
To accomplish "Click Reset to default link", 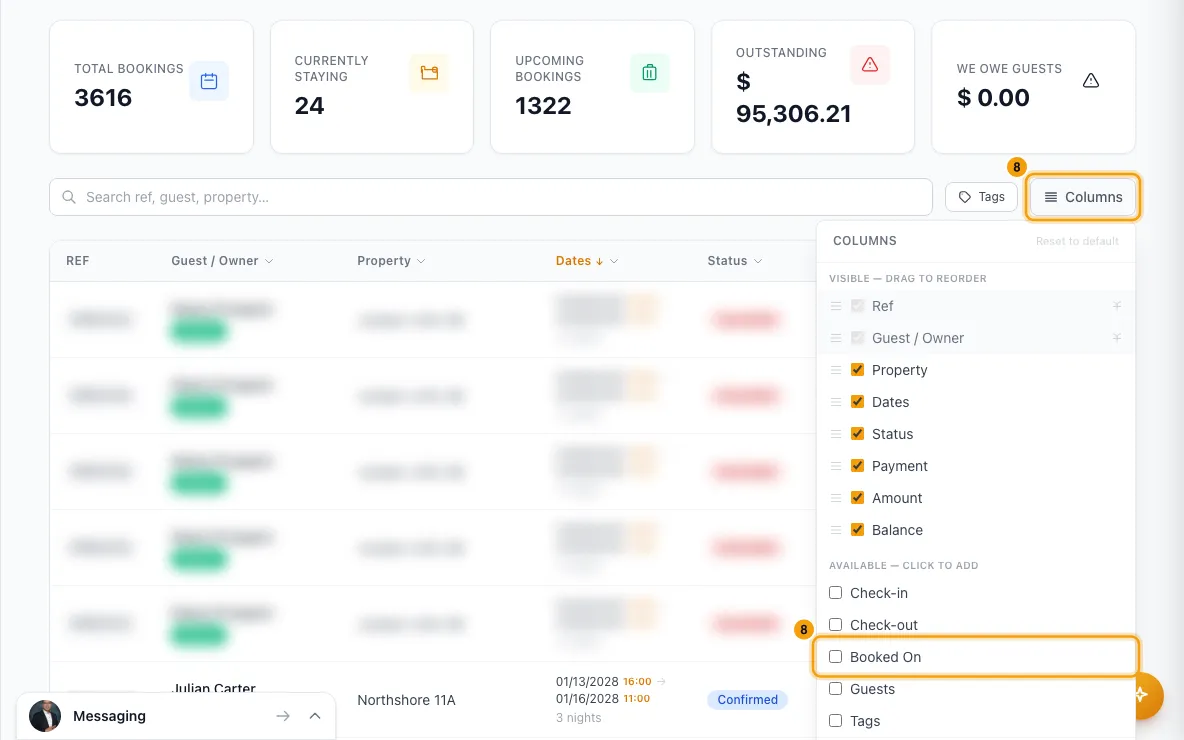I will click(1077, 241).
